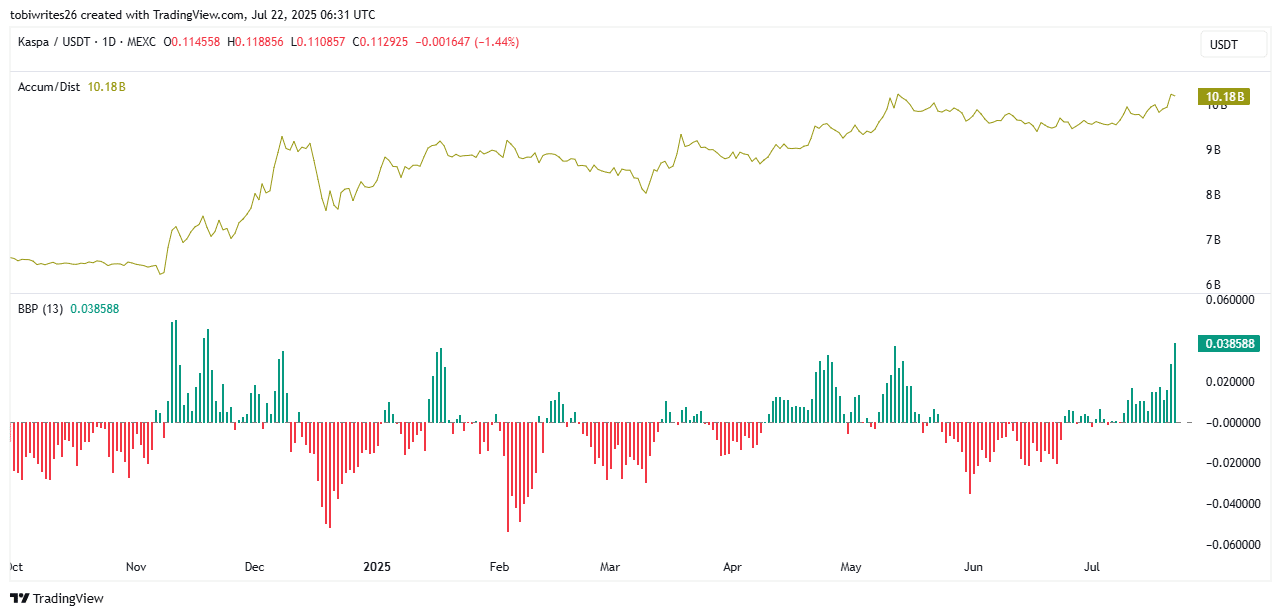Viewport: 1281px width, 616px height.
Task: Click the TradingView logo icon
Action: click(x=19, y=598)
